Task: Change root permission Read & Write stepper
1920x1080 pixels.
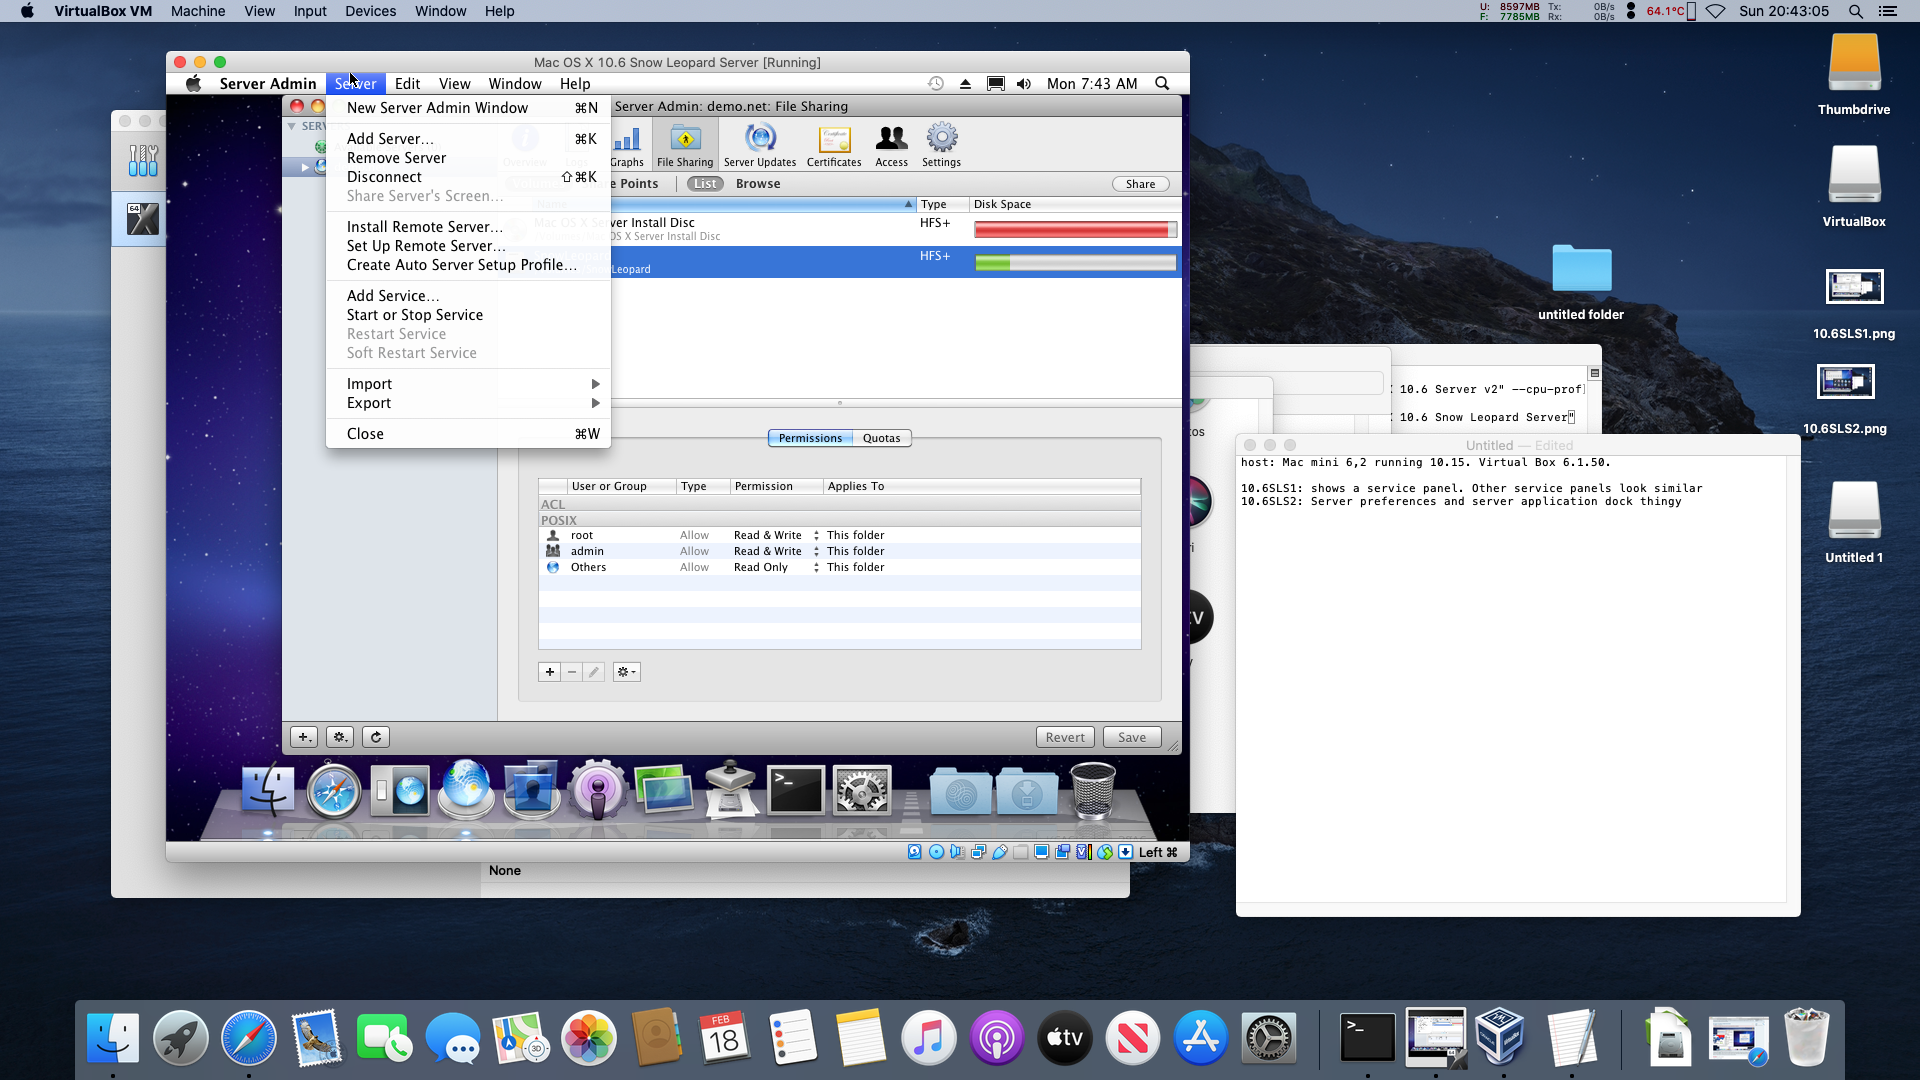Action: pos(816,536)
